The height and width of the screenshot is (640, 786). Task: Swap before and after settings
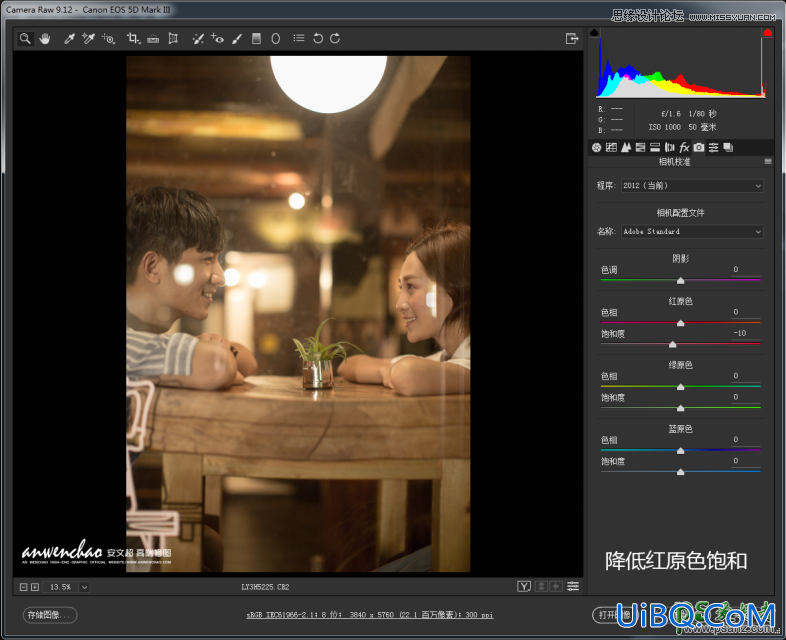click(x=541, y=586)
